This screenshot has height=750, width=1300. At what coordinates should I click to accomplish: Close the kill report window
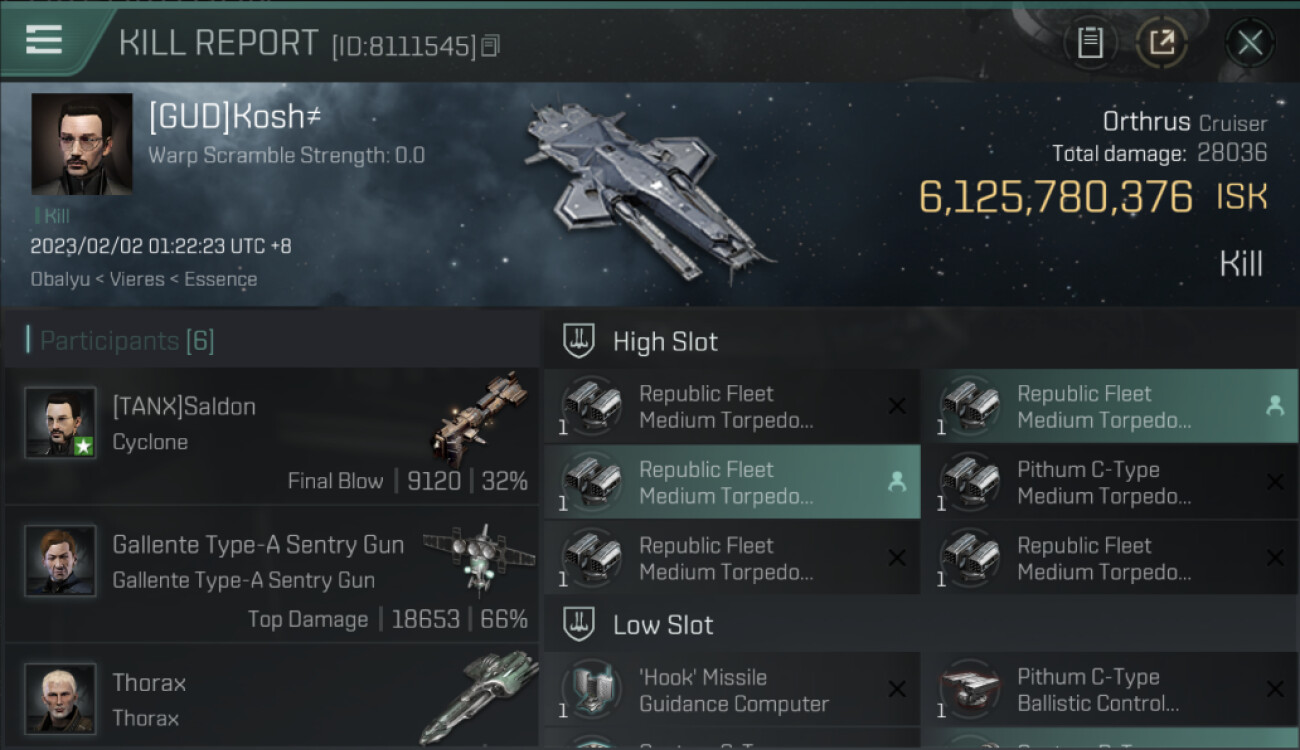pos(1250,42)
